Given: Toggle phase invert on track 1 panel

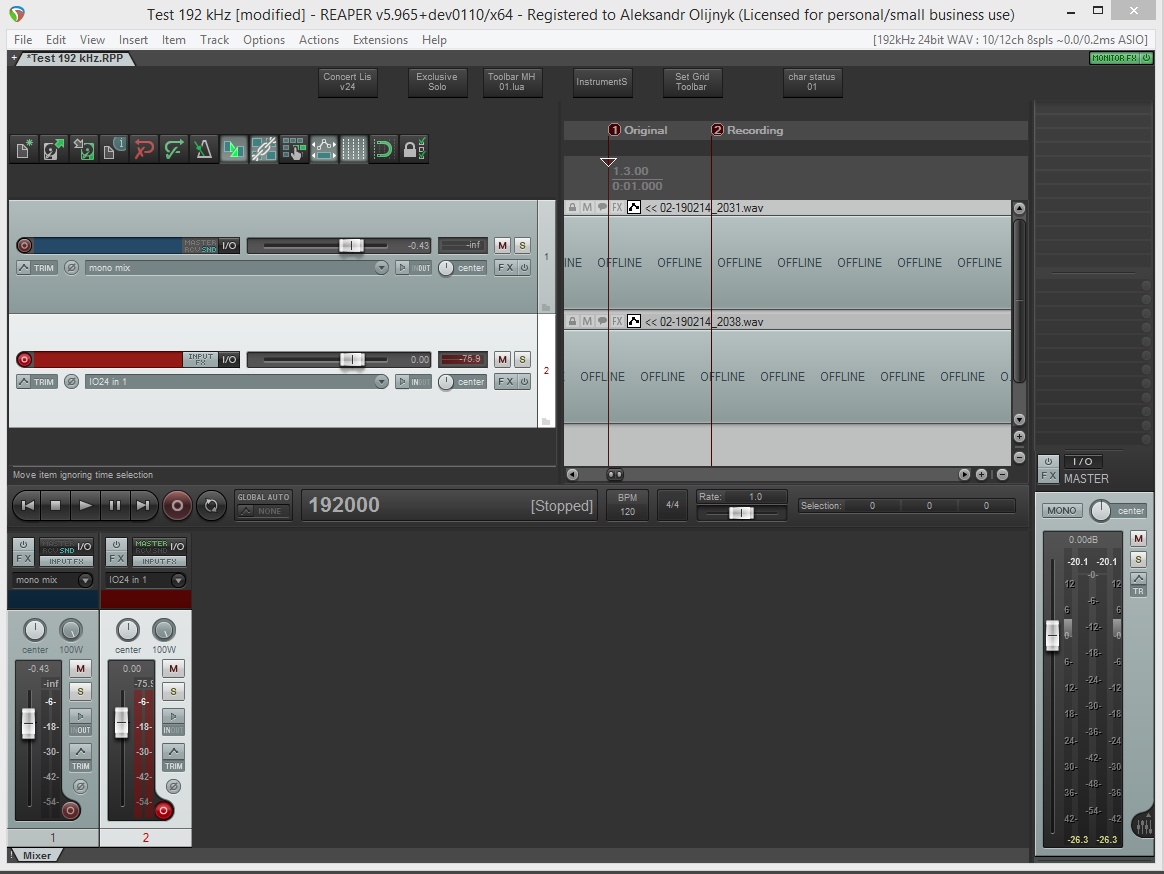Looking at the screenshot, I should coord(71,267).
